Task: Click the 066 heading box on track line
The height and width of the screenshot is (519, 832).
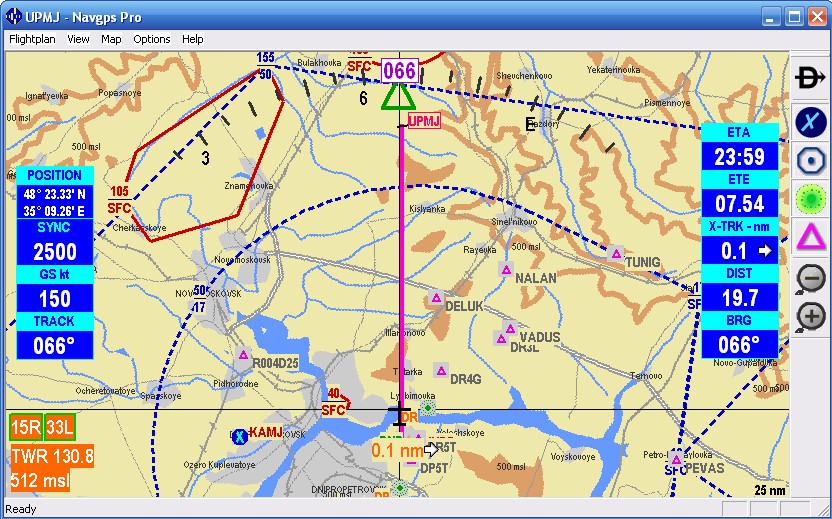Action: 399,71
